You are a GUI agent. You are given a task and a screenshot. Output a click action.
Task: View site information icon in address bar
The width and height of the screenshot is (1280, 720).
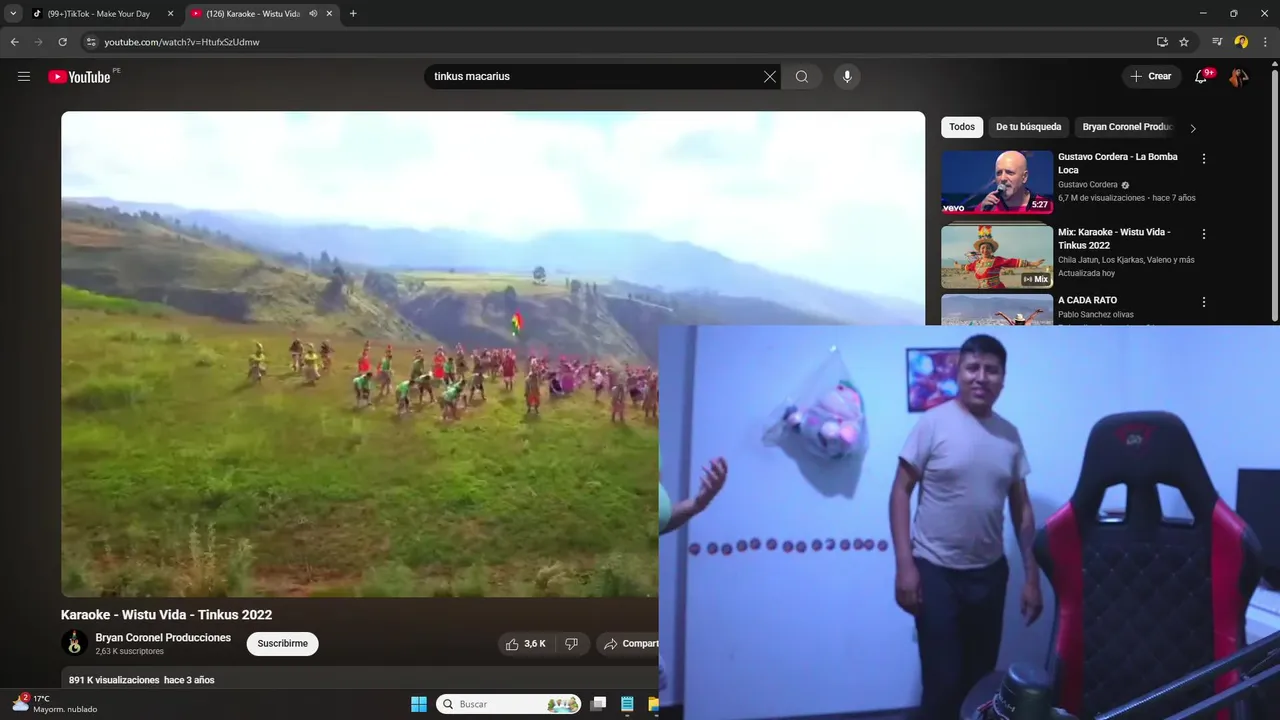point(91,42)
